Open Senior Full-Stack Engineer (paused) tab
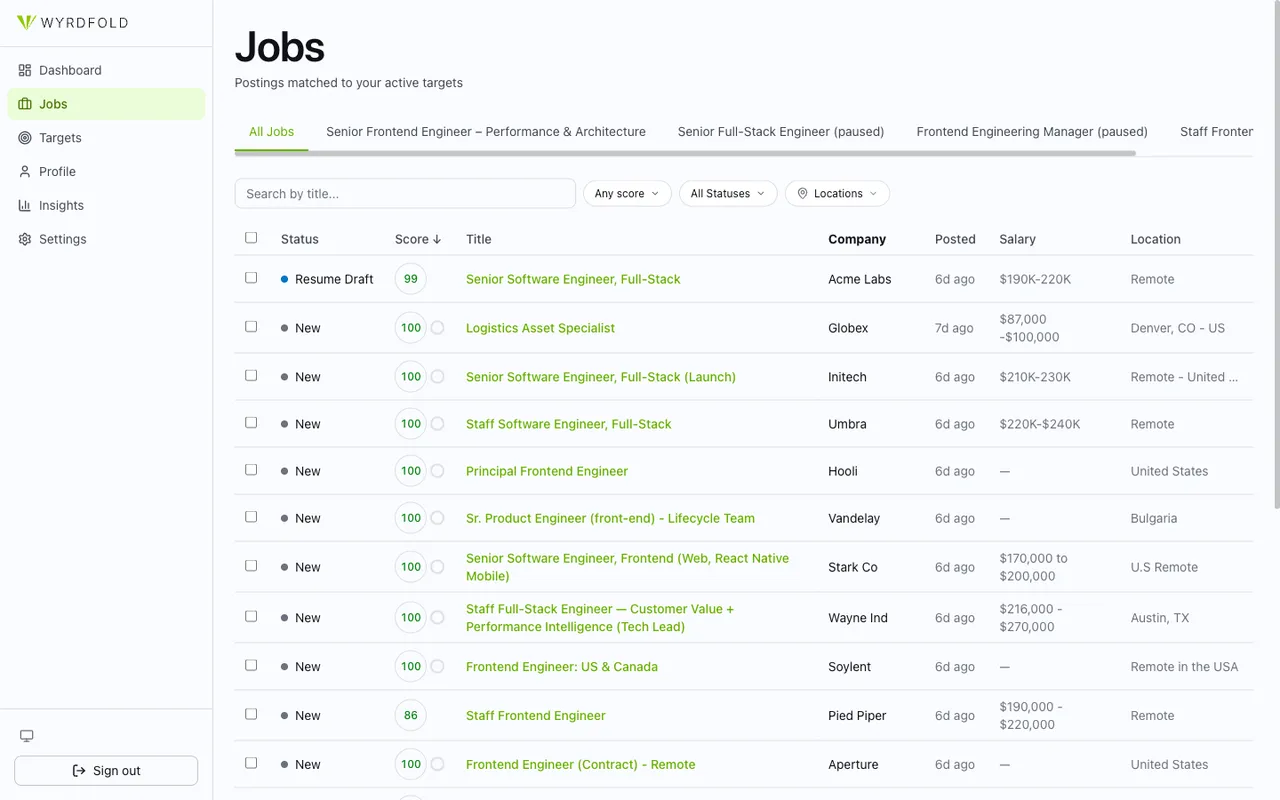This screenshot has height=800, width=1280. pyautogui.click(x=781, y=132)
